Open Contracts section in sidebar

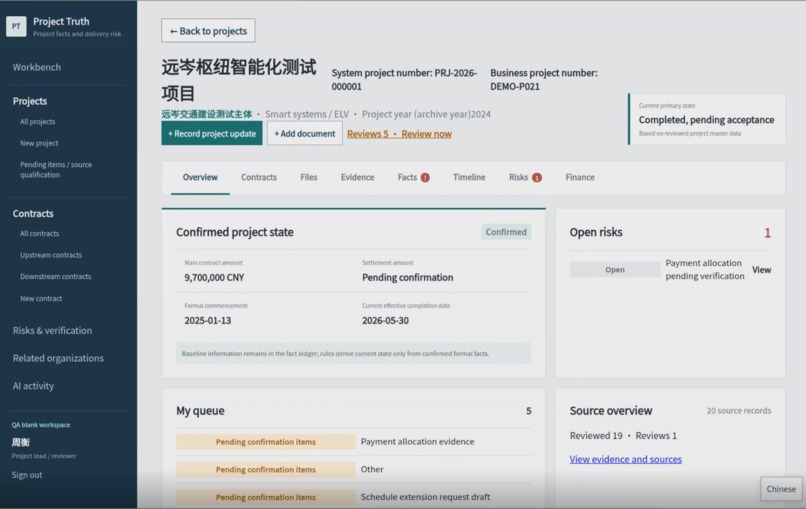coord(33,213)
